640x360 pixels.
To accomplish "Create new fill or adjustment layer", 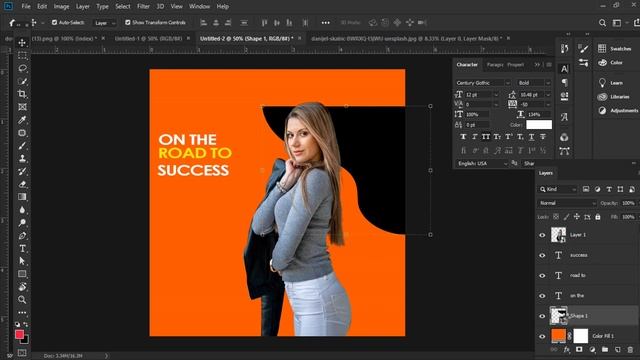I will pyautogui.click(x=592, y=350).
